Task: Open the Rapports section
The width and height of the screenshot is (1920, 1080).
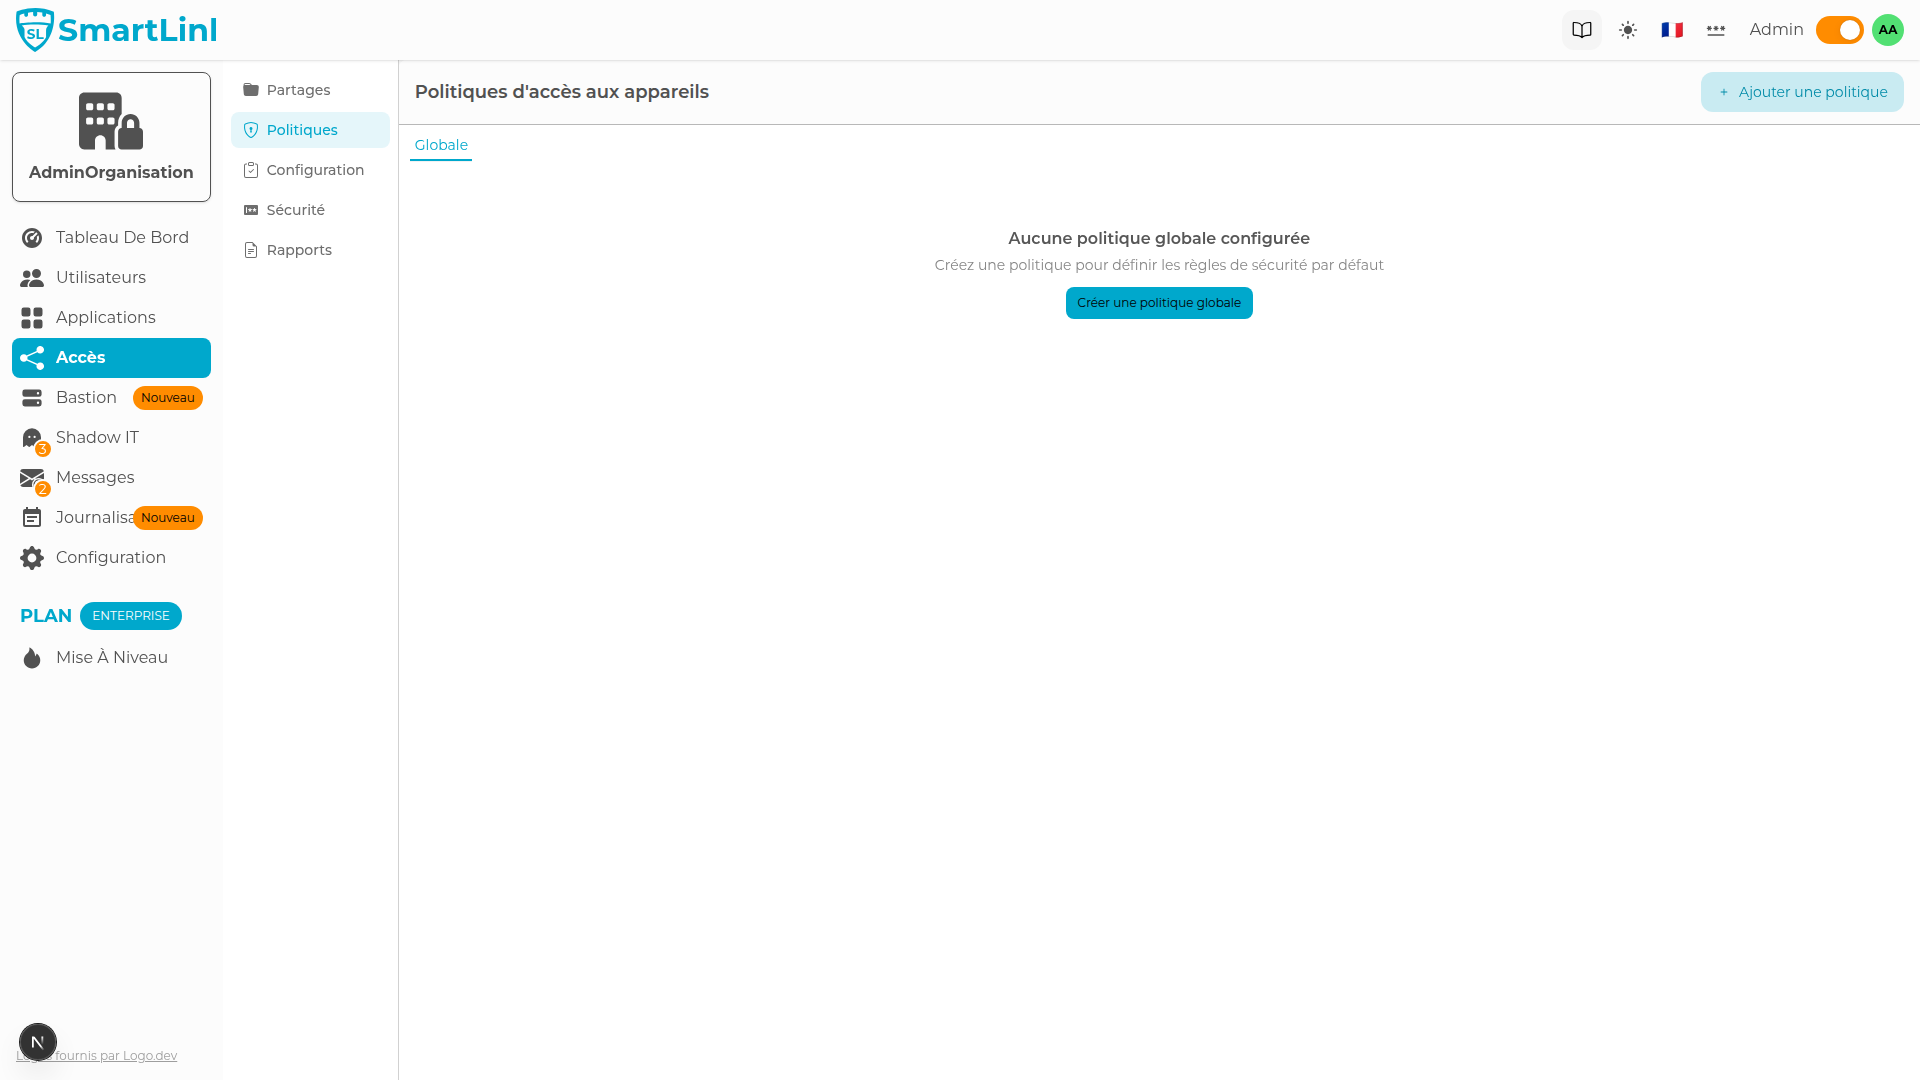Action: pyautogui.click(x=298, y=250)
